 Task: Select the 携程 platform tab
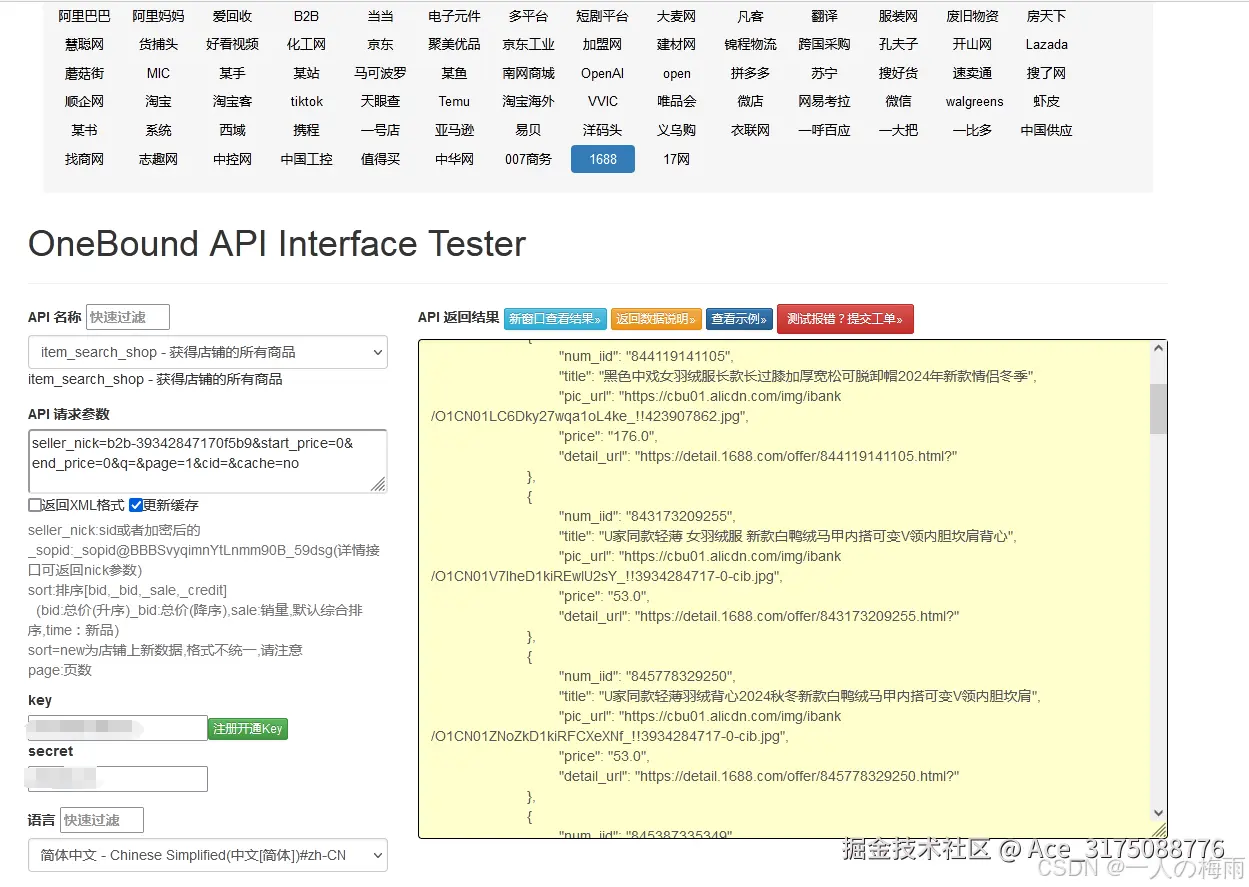point(306,130)
